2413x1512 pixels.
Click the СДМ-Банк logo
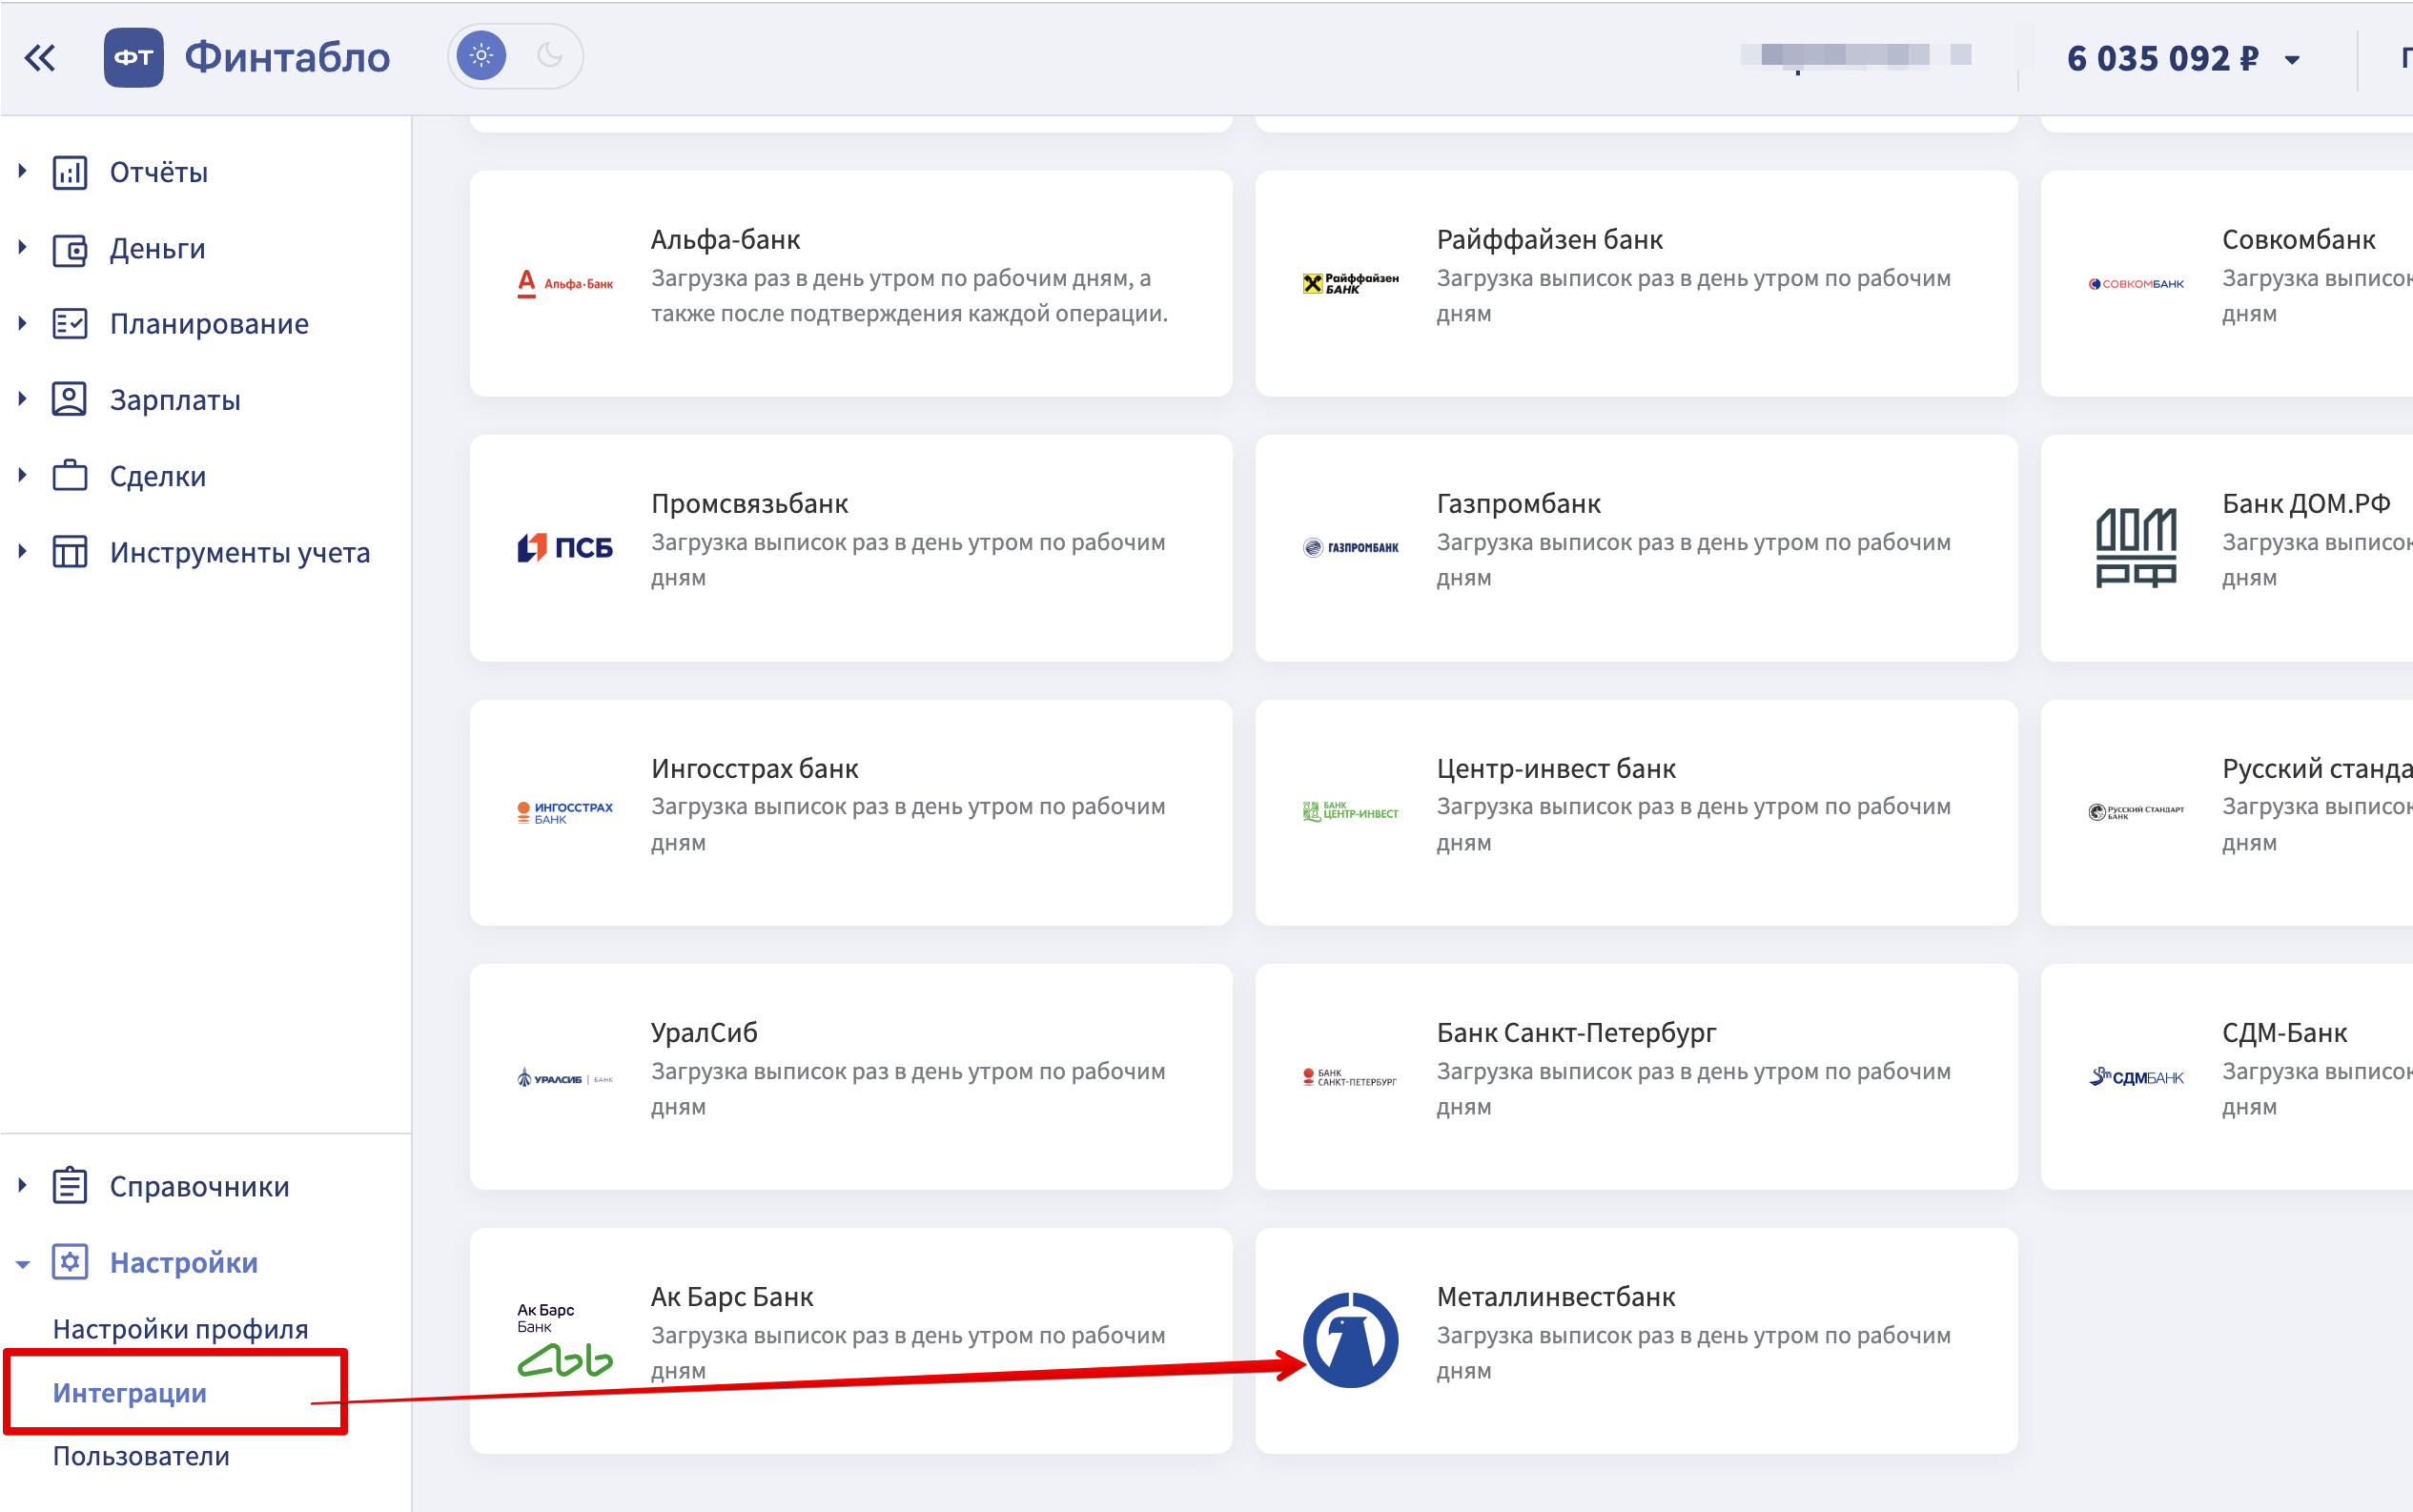pos(2136,1077)
